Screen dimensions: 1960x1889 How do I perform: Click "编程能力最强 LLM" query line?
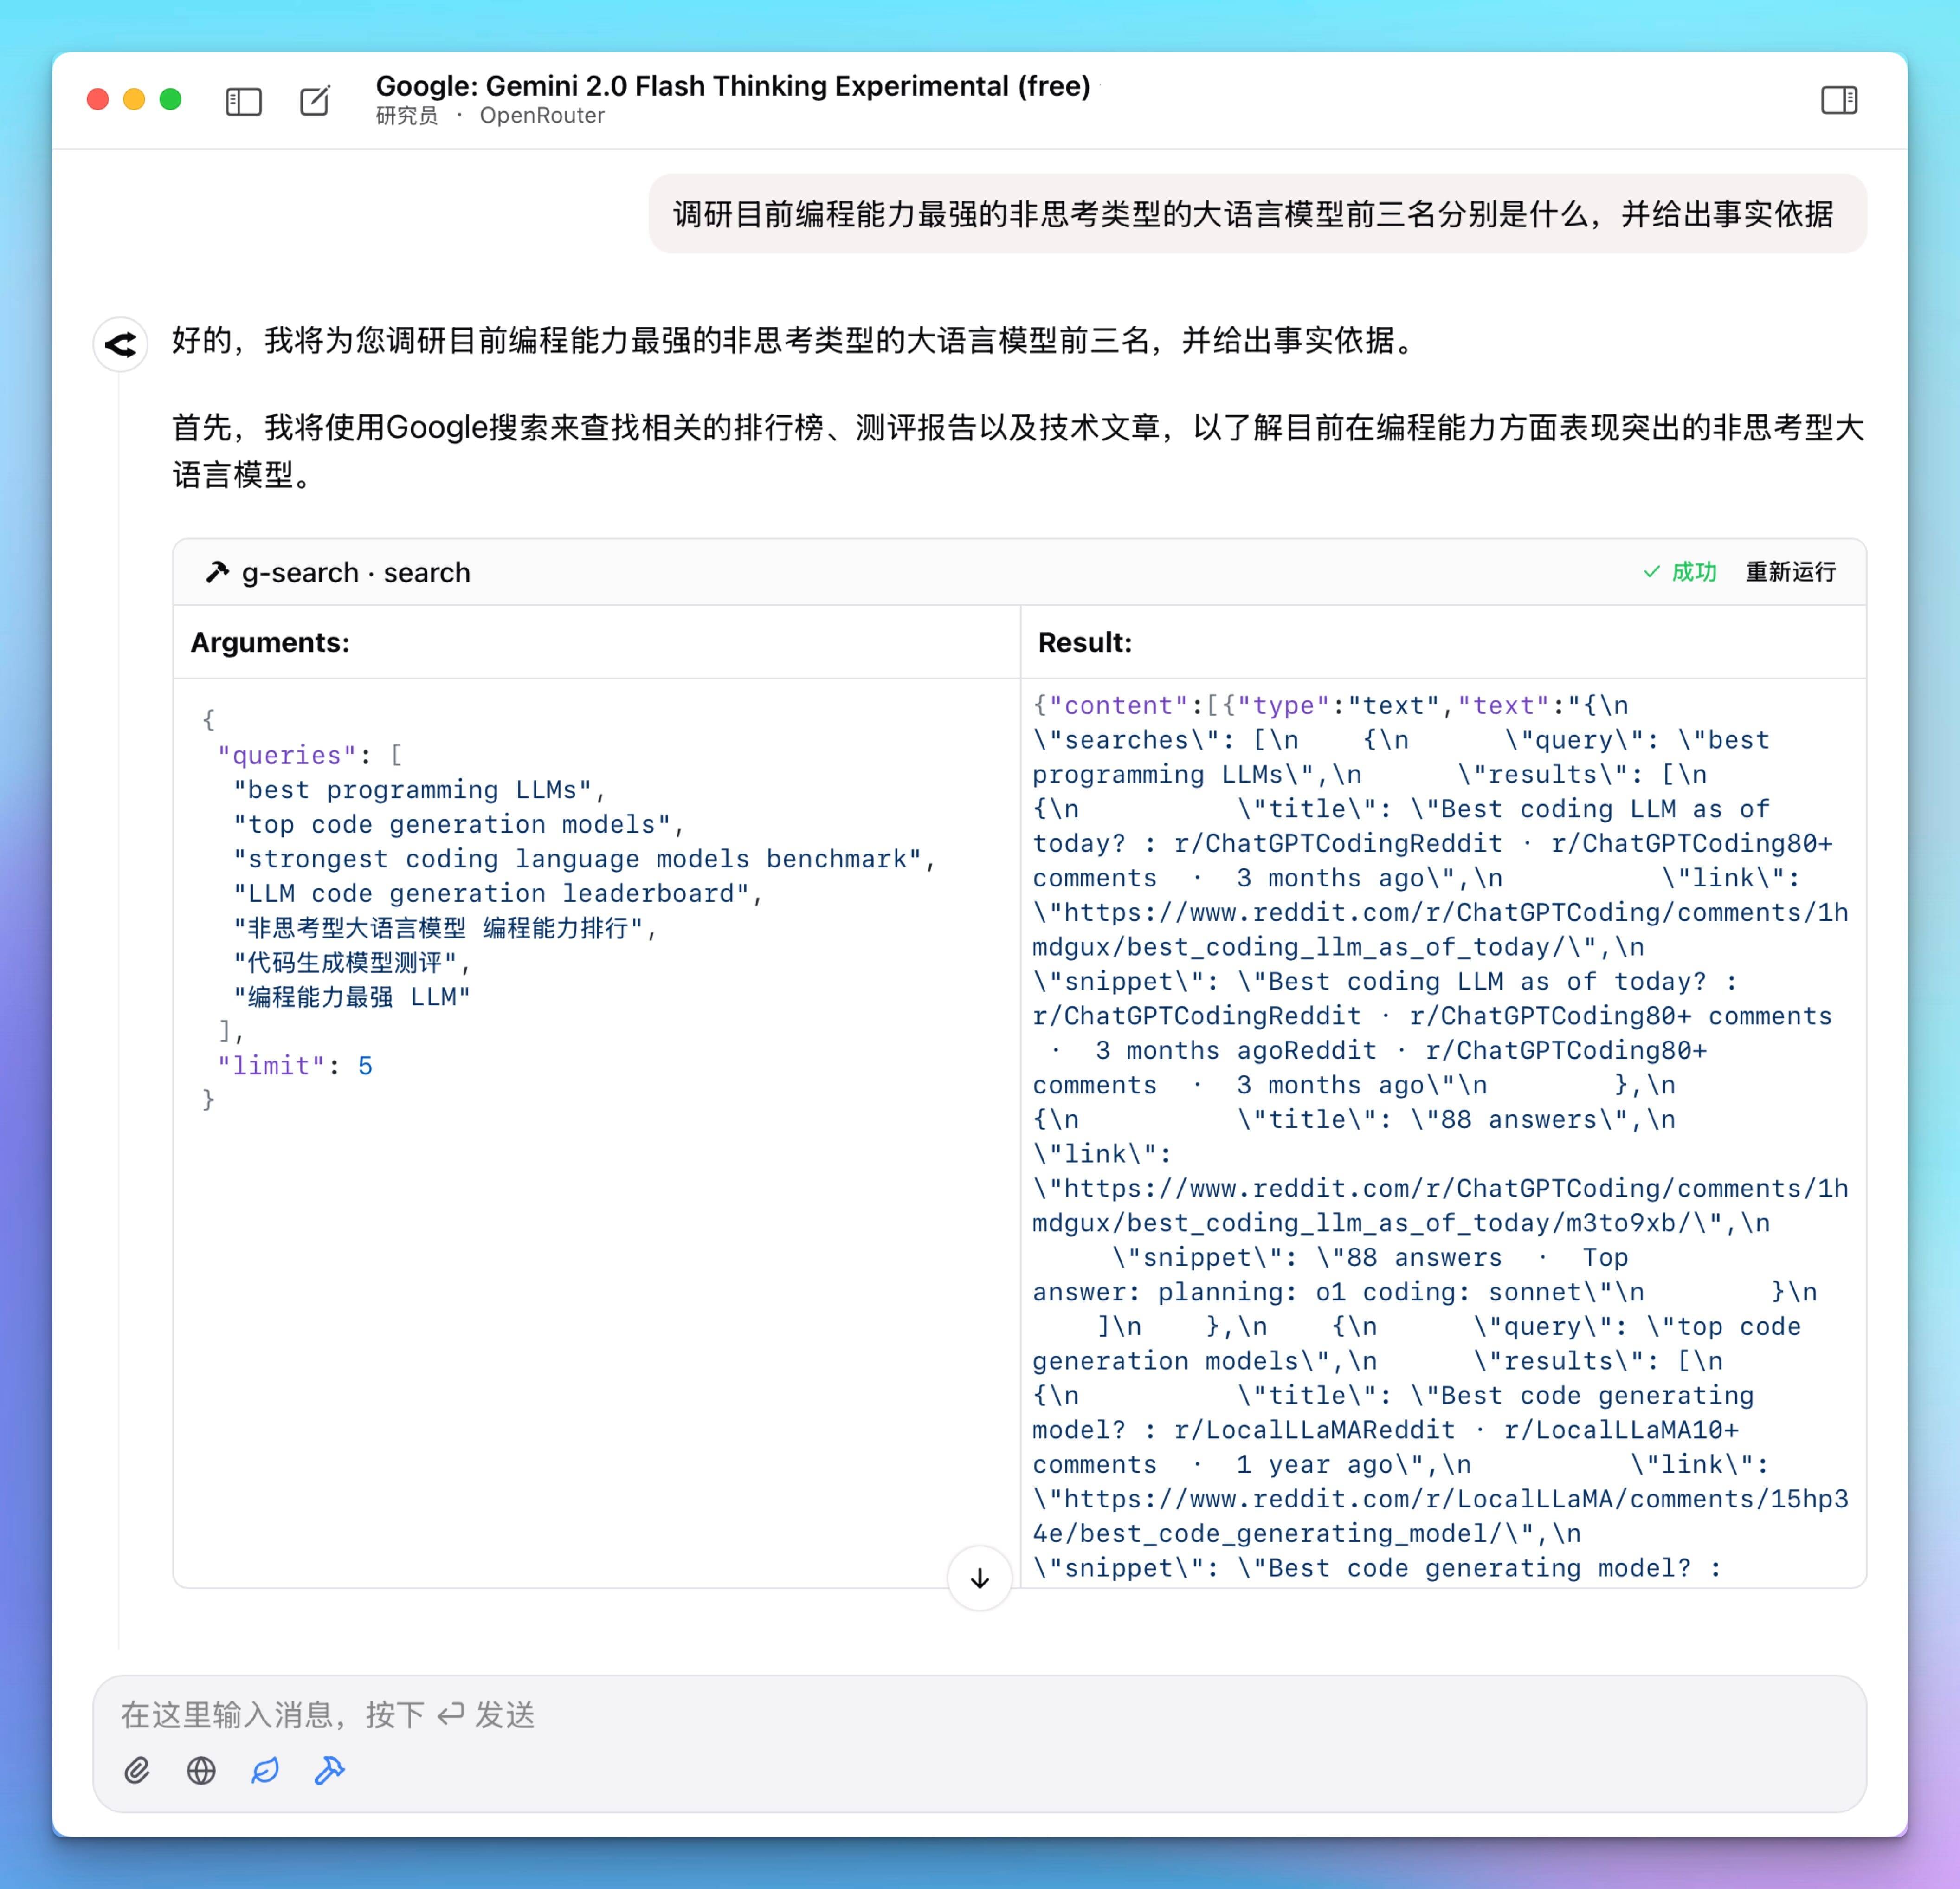point(352,997)
